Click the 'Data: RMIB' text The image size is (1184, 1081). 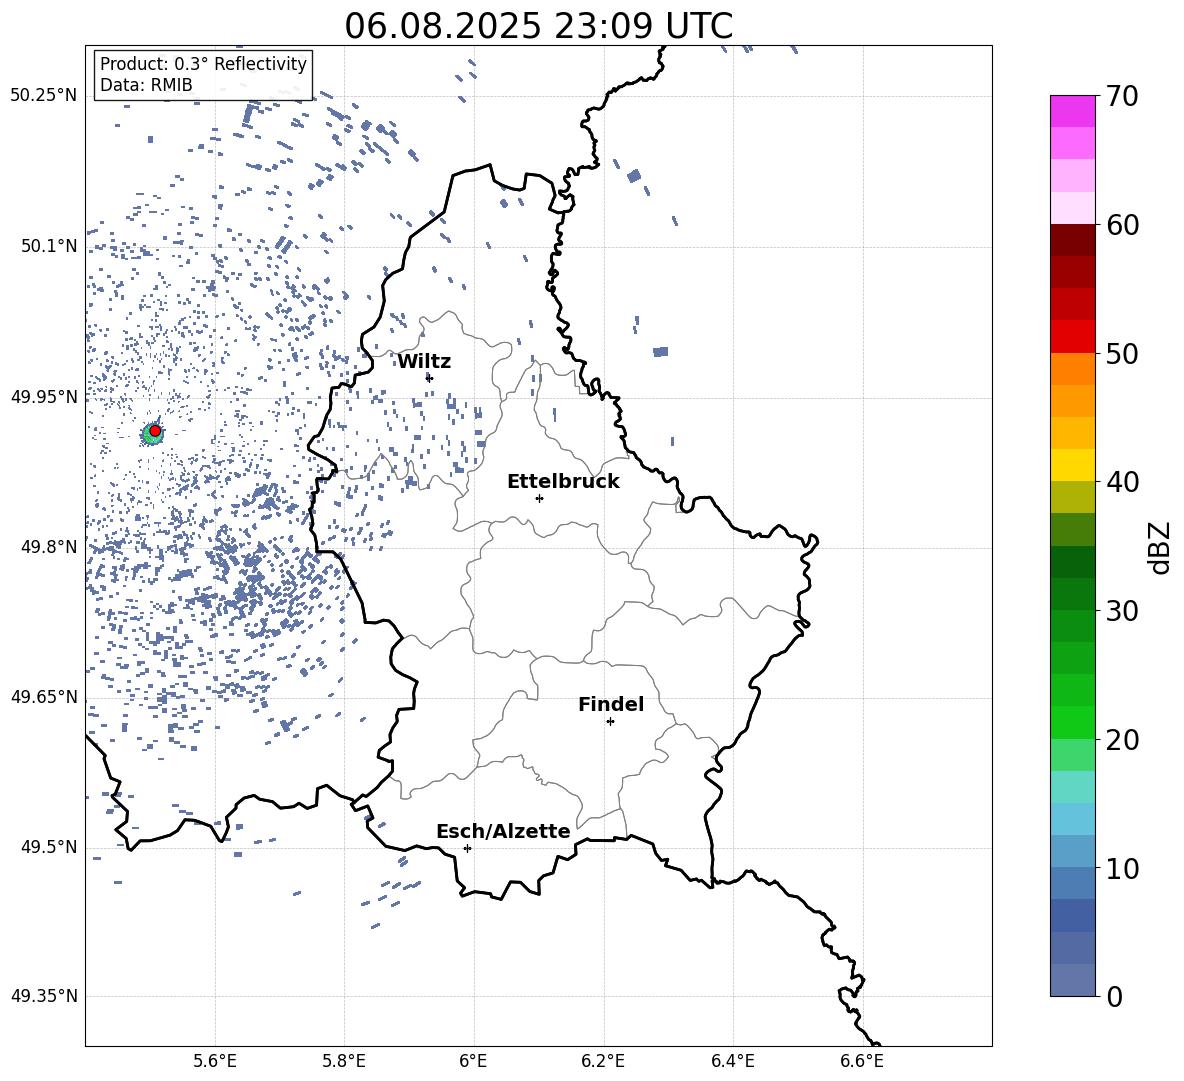[146, 85]
